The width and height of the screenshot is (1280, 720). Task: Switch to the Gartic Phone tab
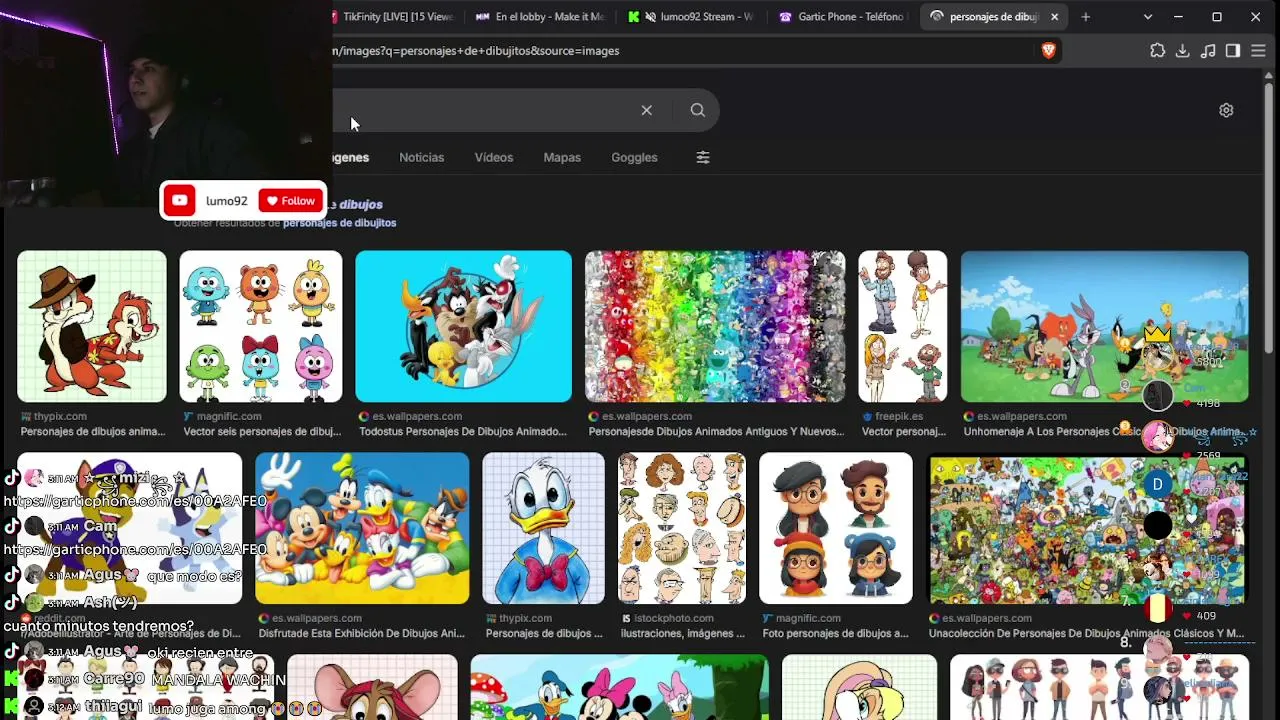(843, 17)
